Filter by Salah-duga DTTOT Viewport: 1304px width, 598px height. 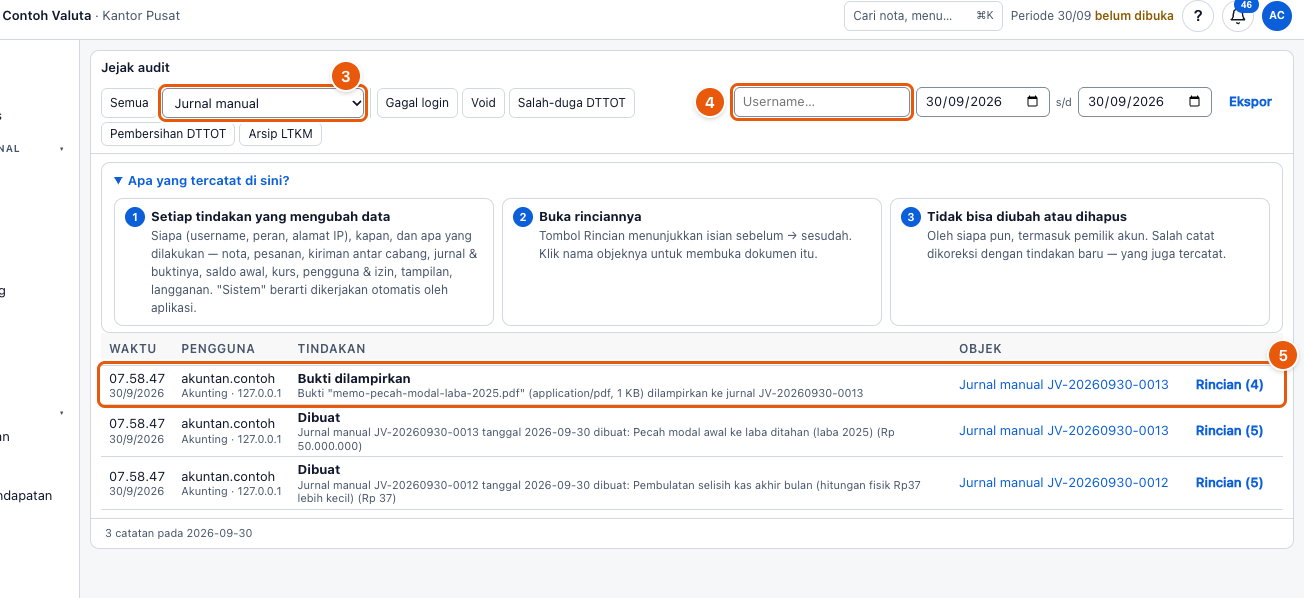[572, 103]
